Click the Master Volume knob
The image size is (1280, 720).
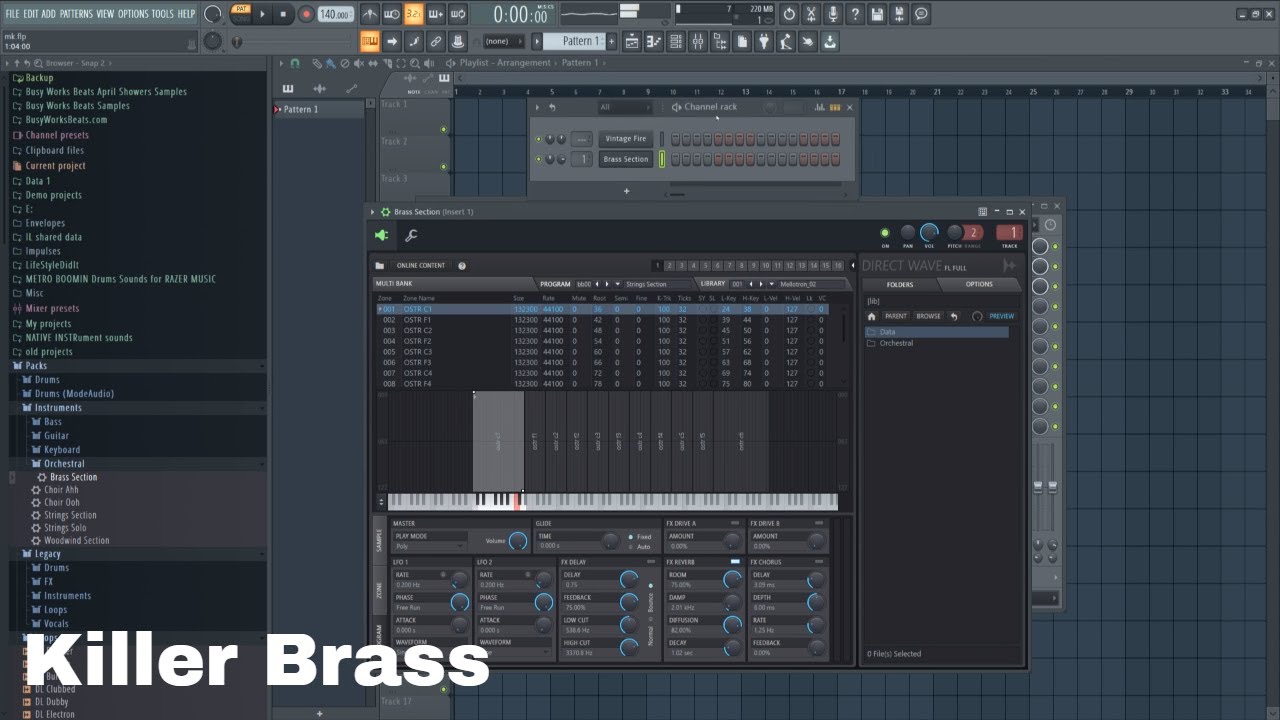pyautogui.click(x=517, y=541)
